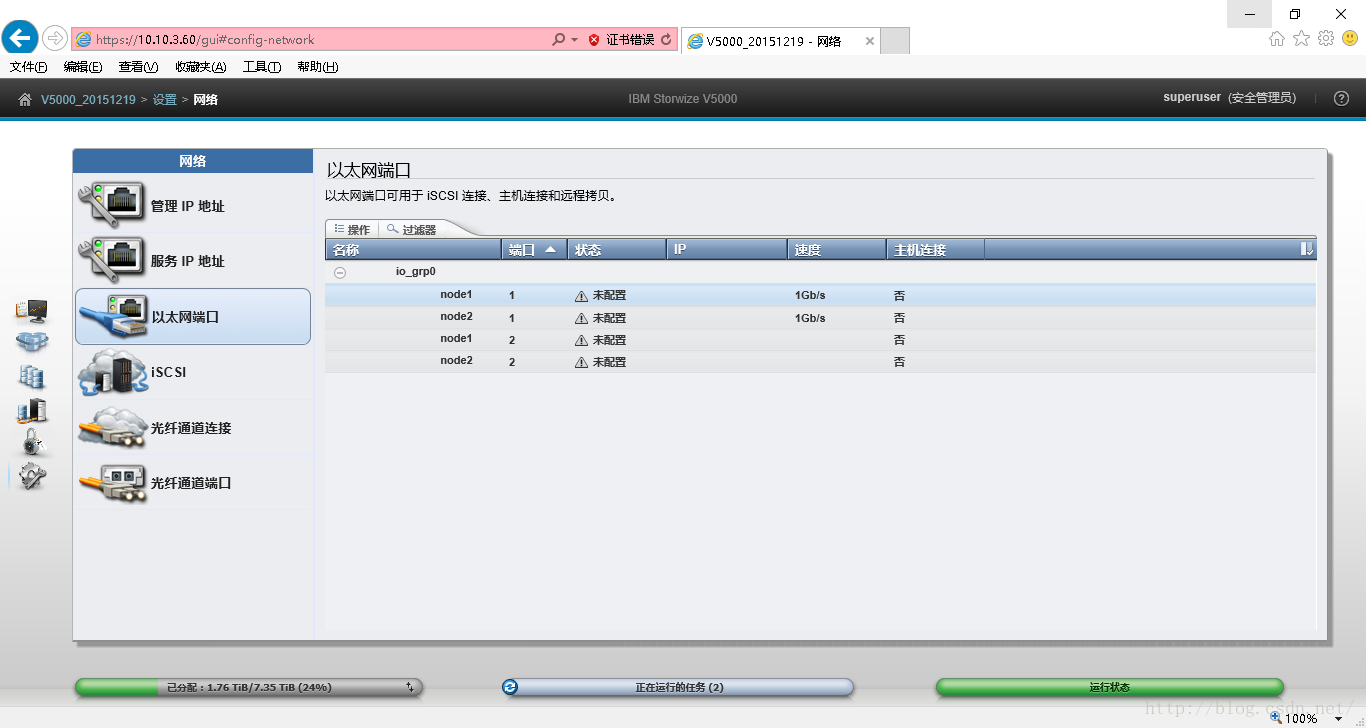Viewport: 1366px width, 728px height.
Task: Open the browser Home icon
Action: [x=1277, y=39]
